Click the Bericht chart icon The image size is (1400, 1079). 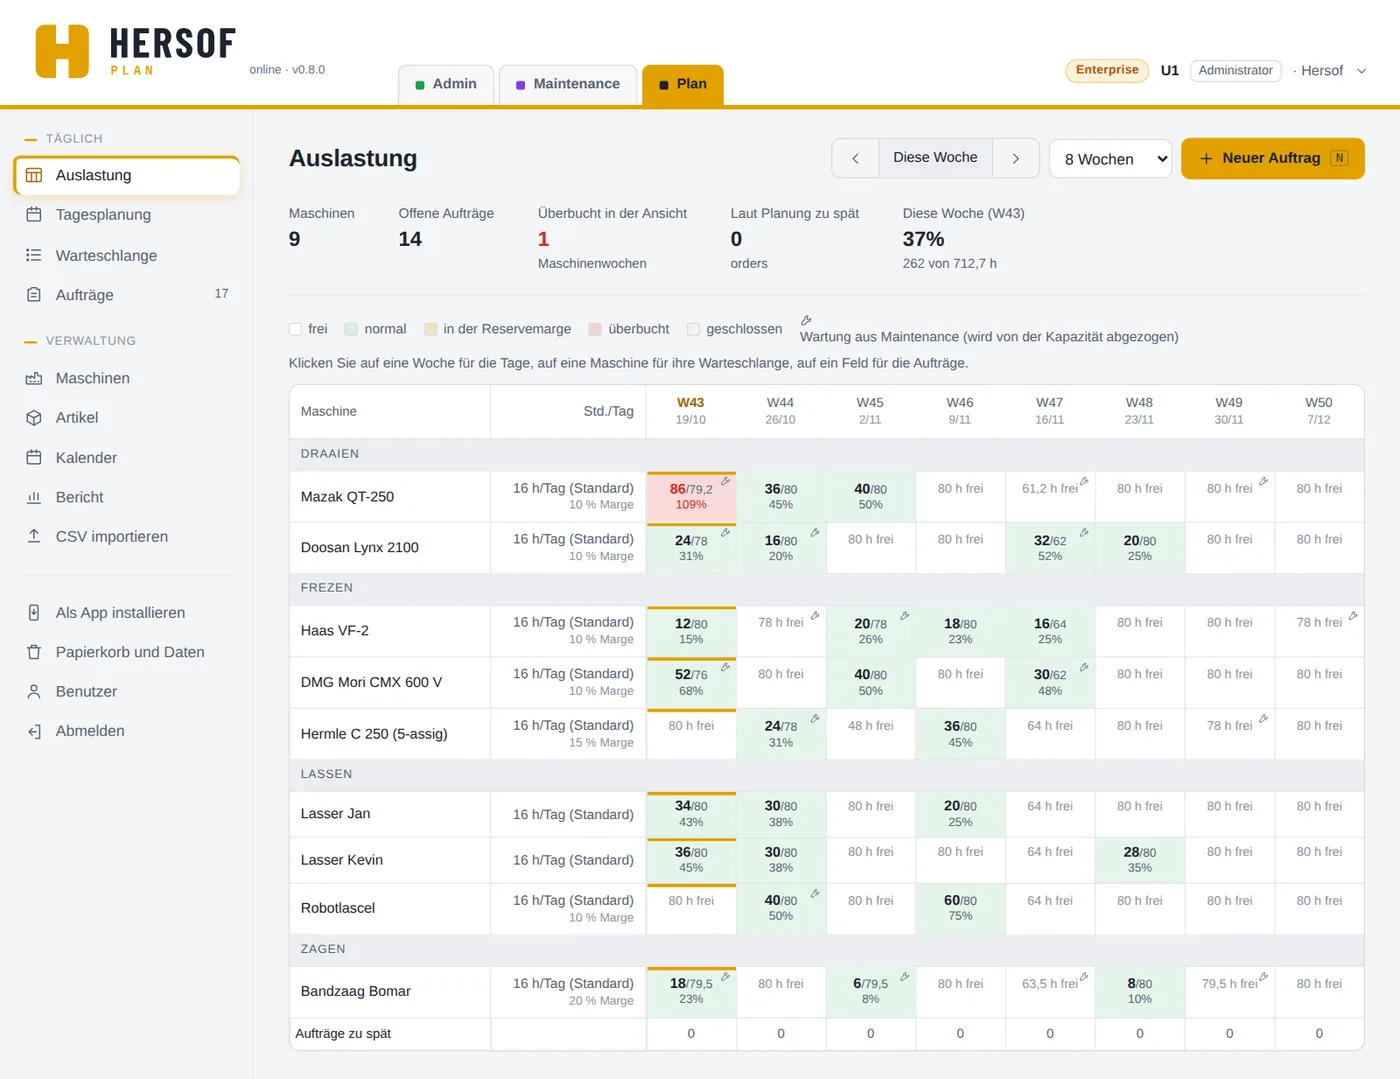tap(34, 497)
